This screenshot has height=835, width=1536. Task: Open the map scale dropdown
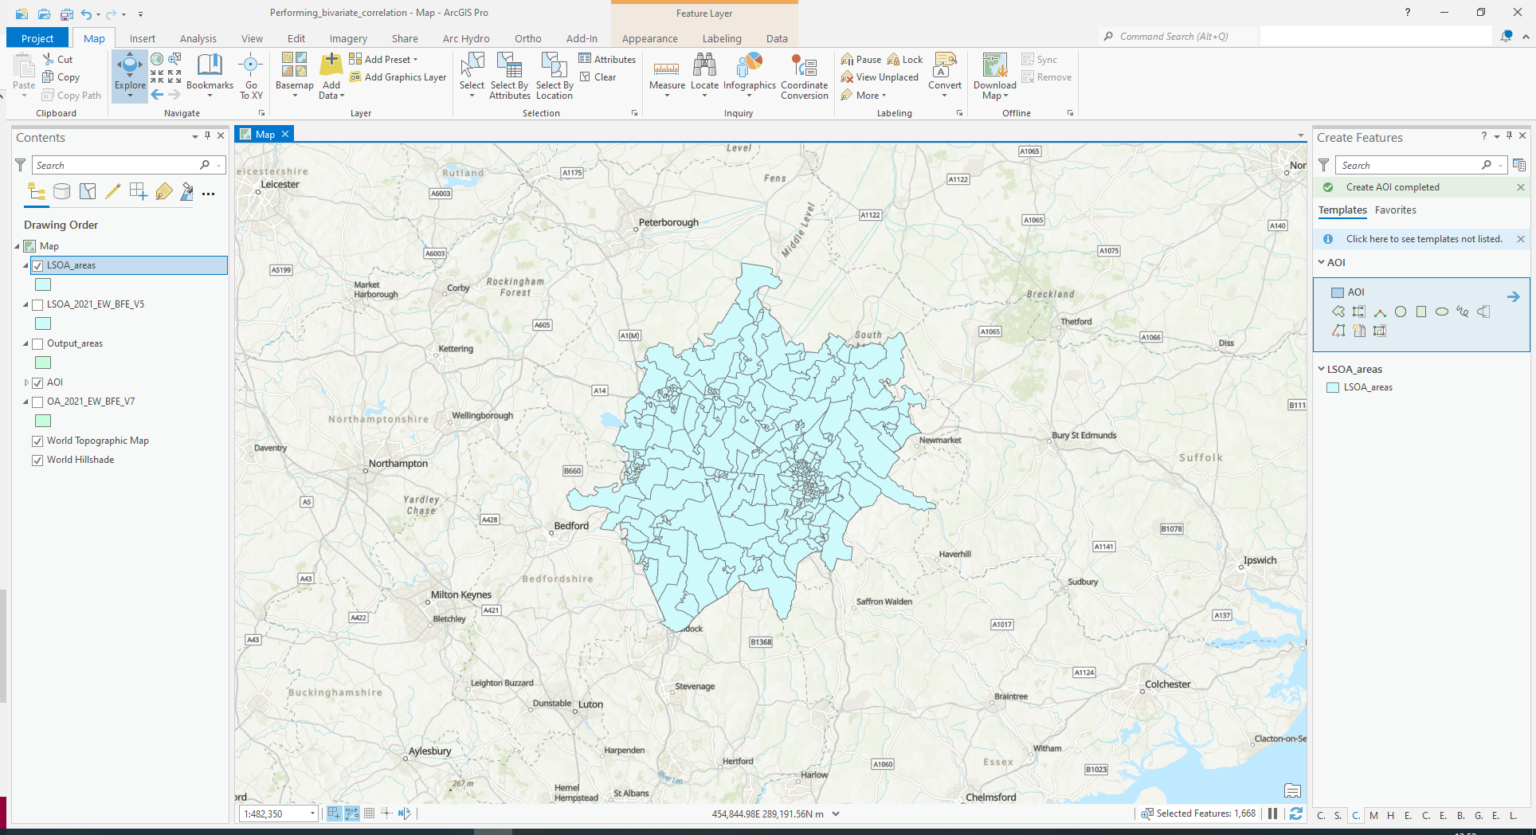(311, 813)
